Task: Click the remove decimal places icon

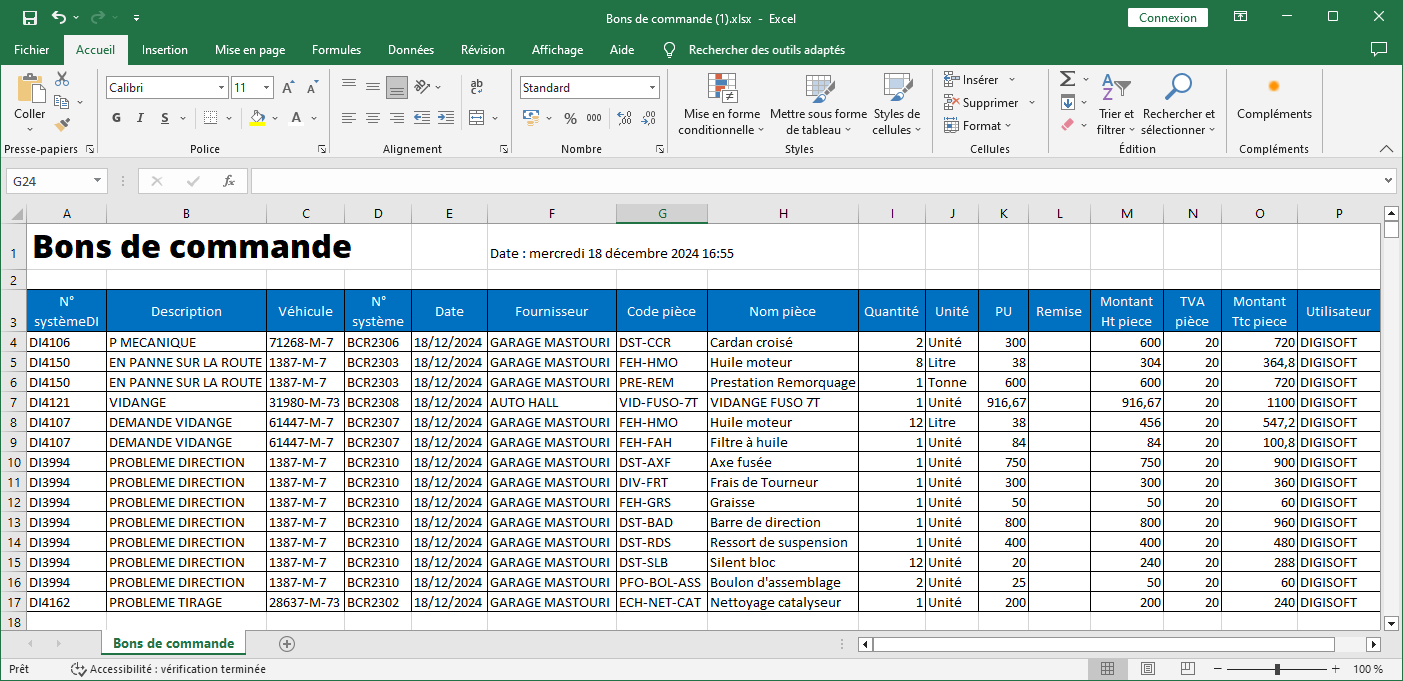Action: (649, 118)
